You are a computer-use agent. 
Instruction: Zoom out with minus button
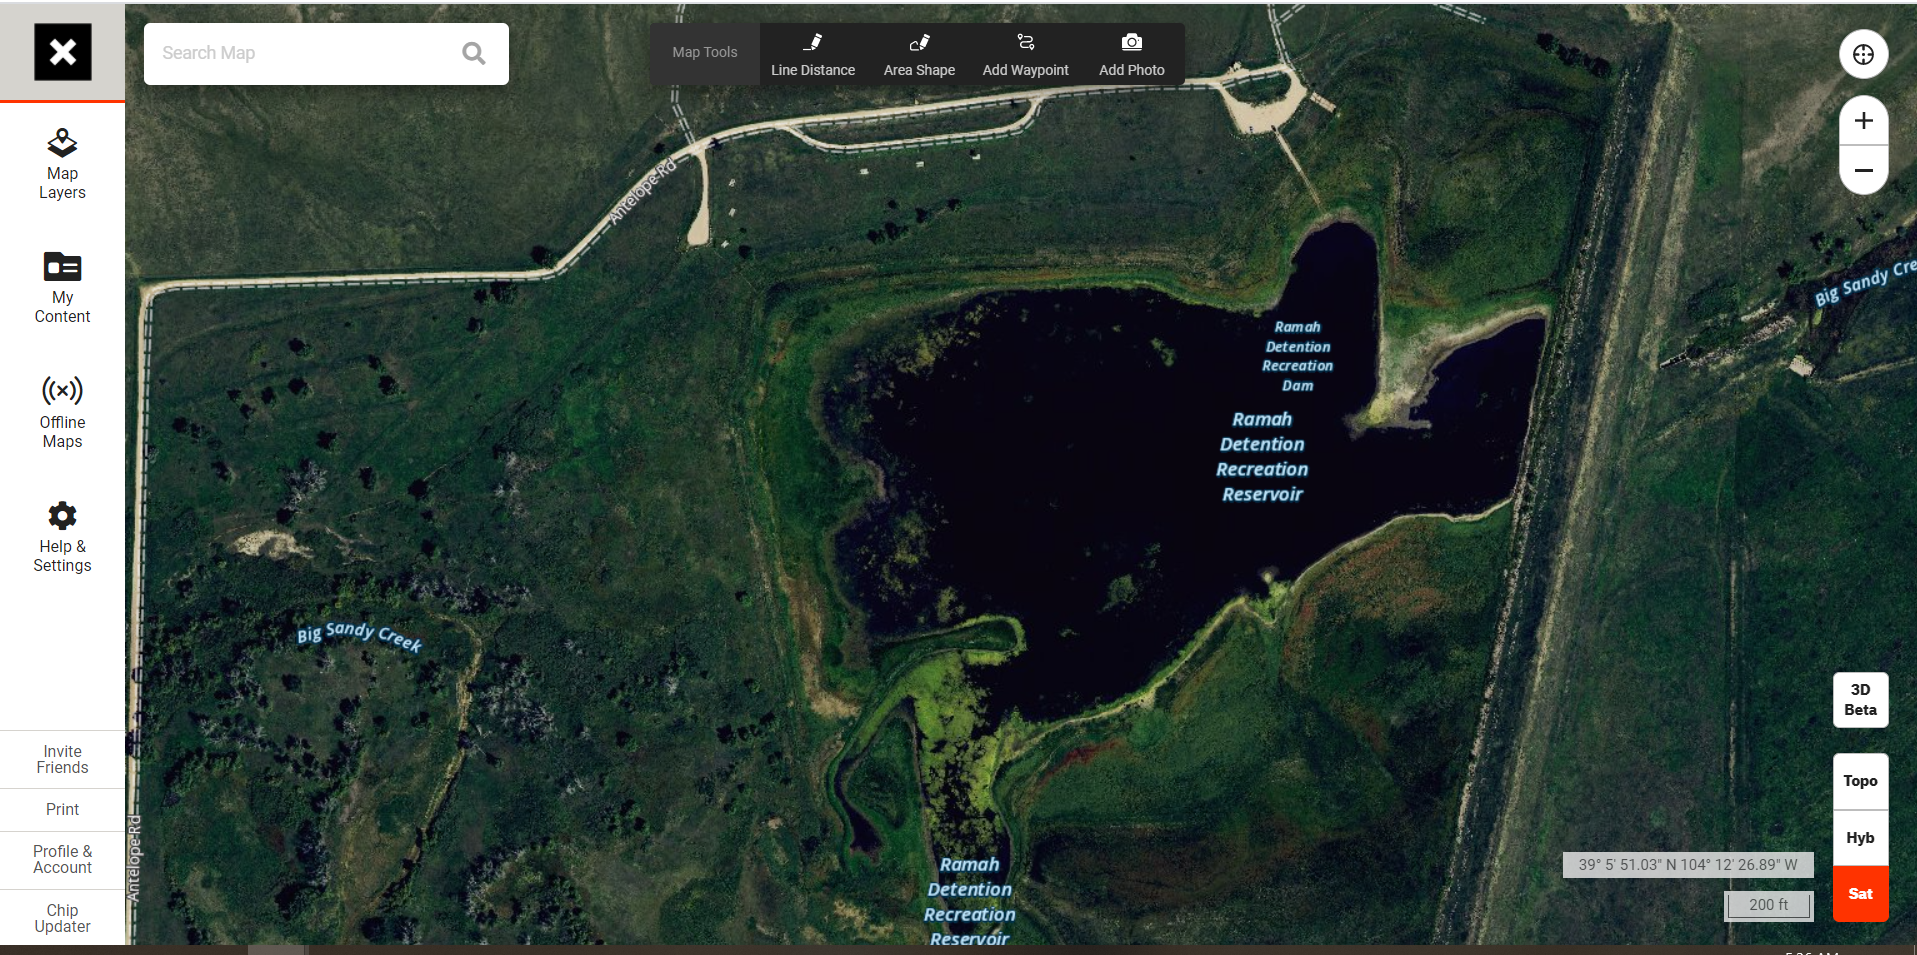[1863, 170]
